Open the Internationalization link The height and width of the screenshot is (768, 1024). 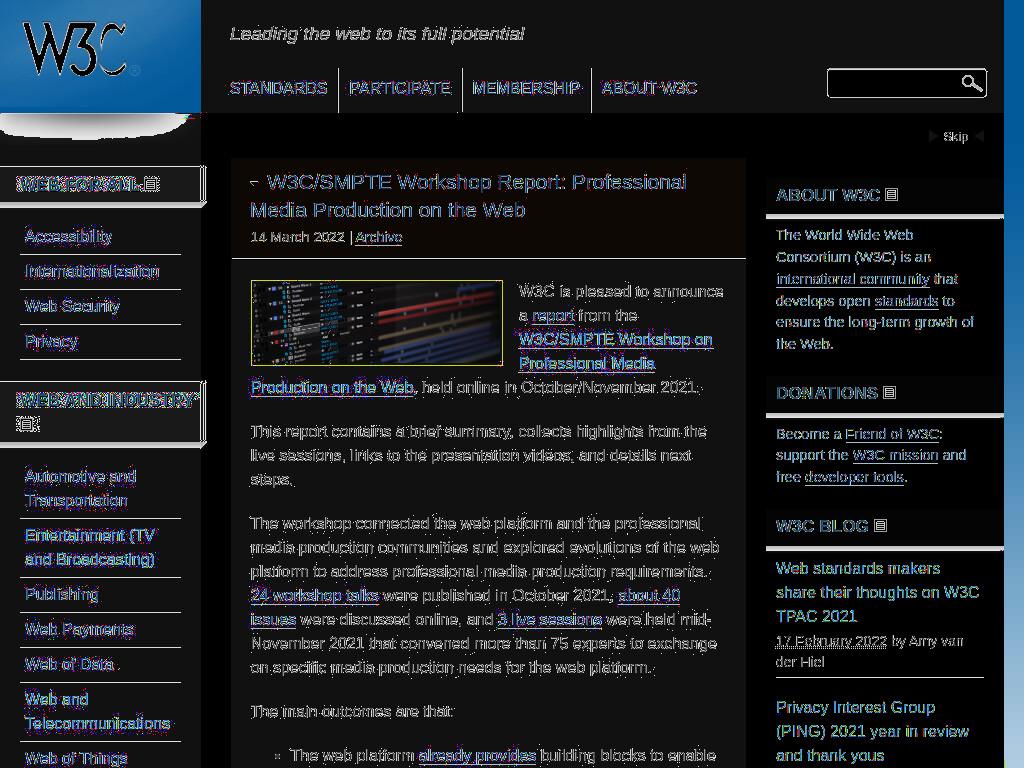coord(92,271)
